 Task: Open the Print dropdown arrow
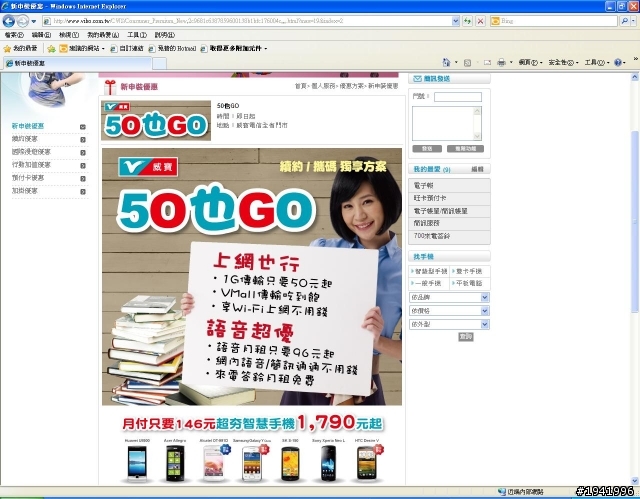(x=511, y=62)
